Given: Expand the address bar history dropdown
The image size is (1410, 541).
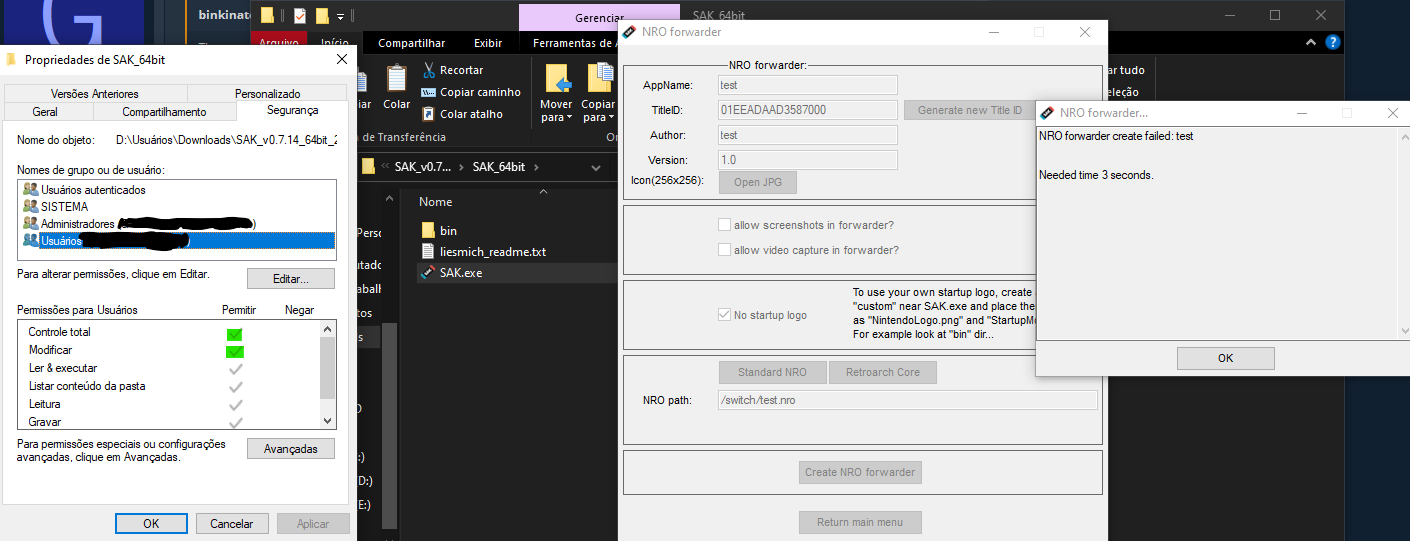Looking at the screenshot, I should (597, 167).
